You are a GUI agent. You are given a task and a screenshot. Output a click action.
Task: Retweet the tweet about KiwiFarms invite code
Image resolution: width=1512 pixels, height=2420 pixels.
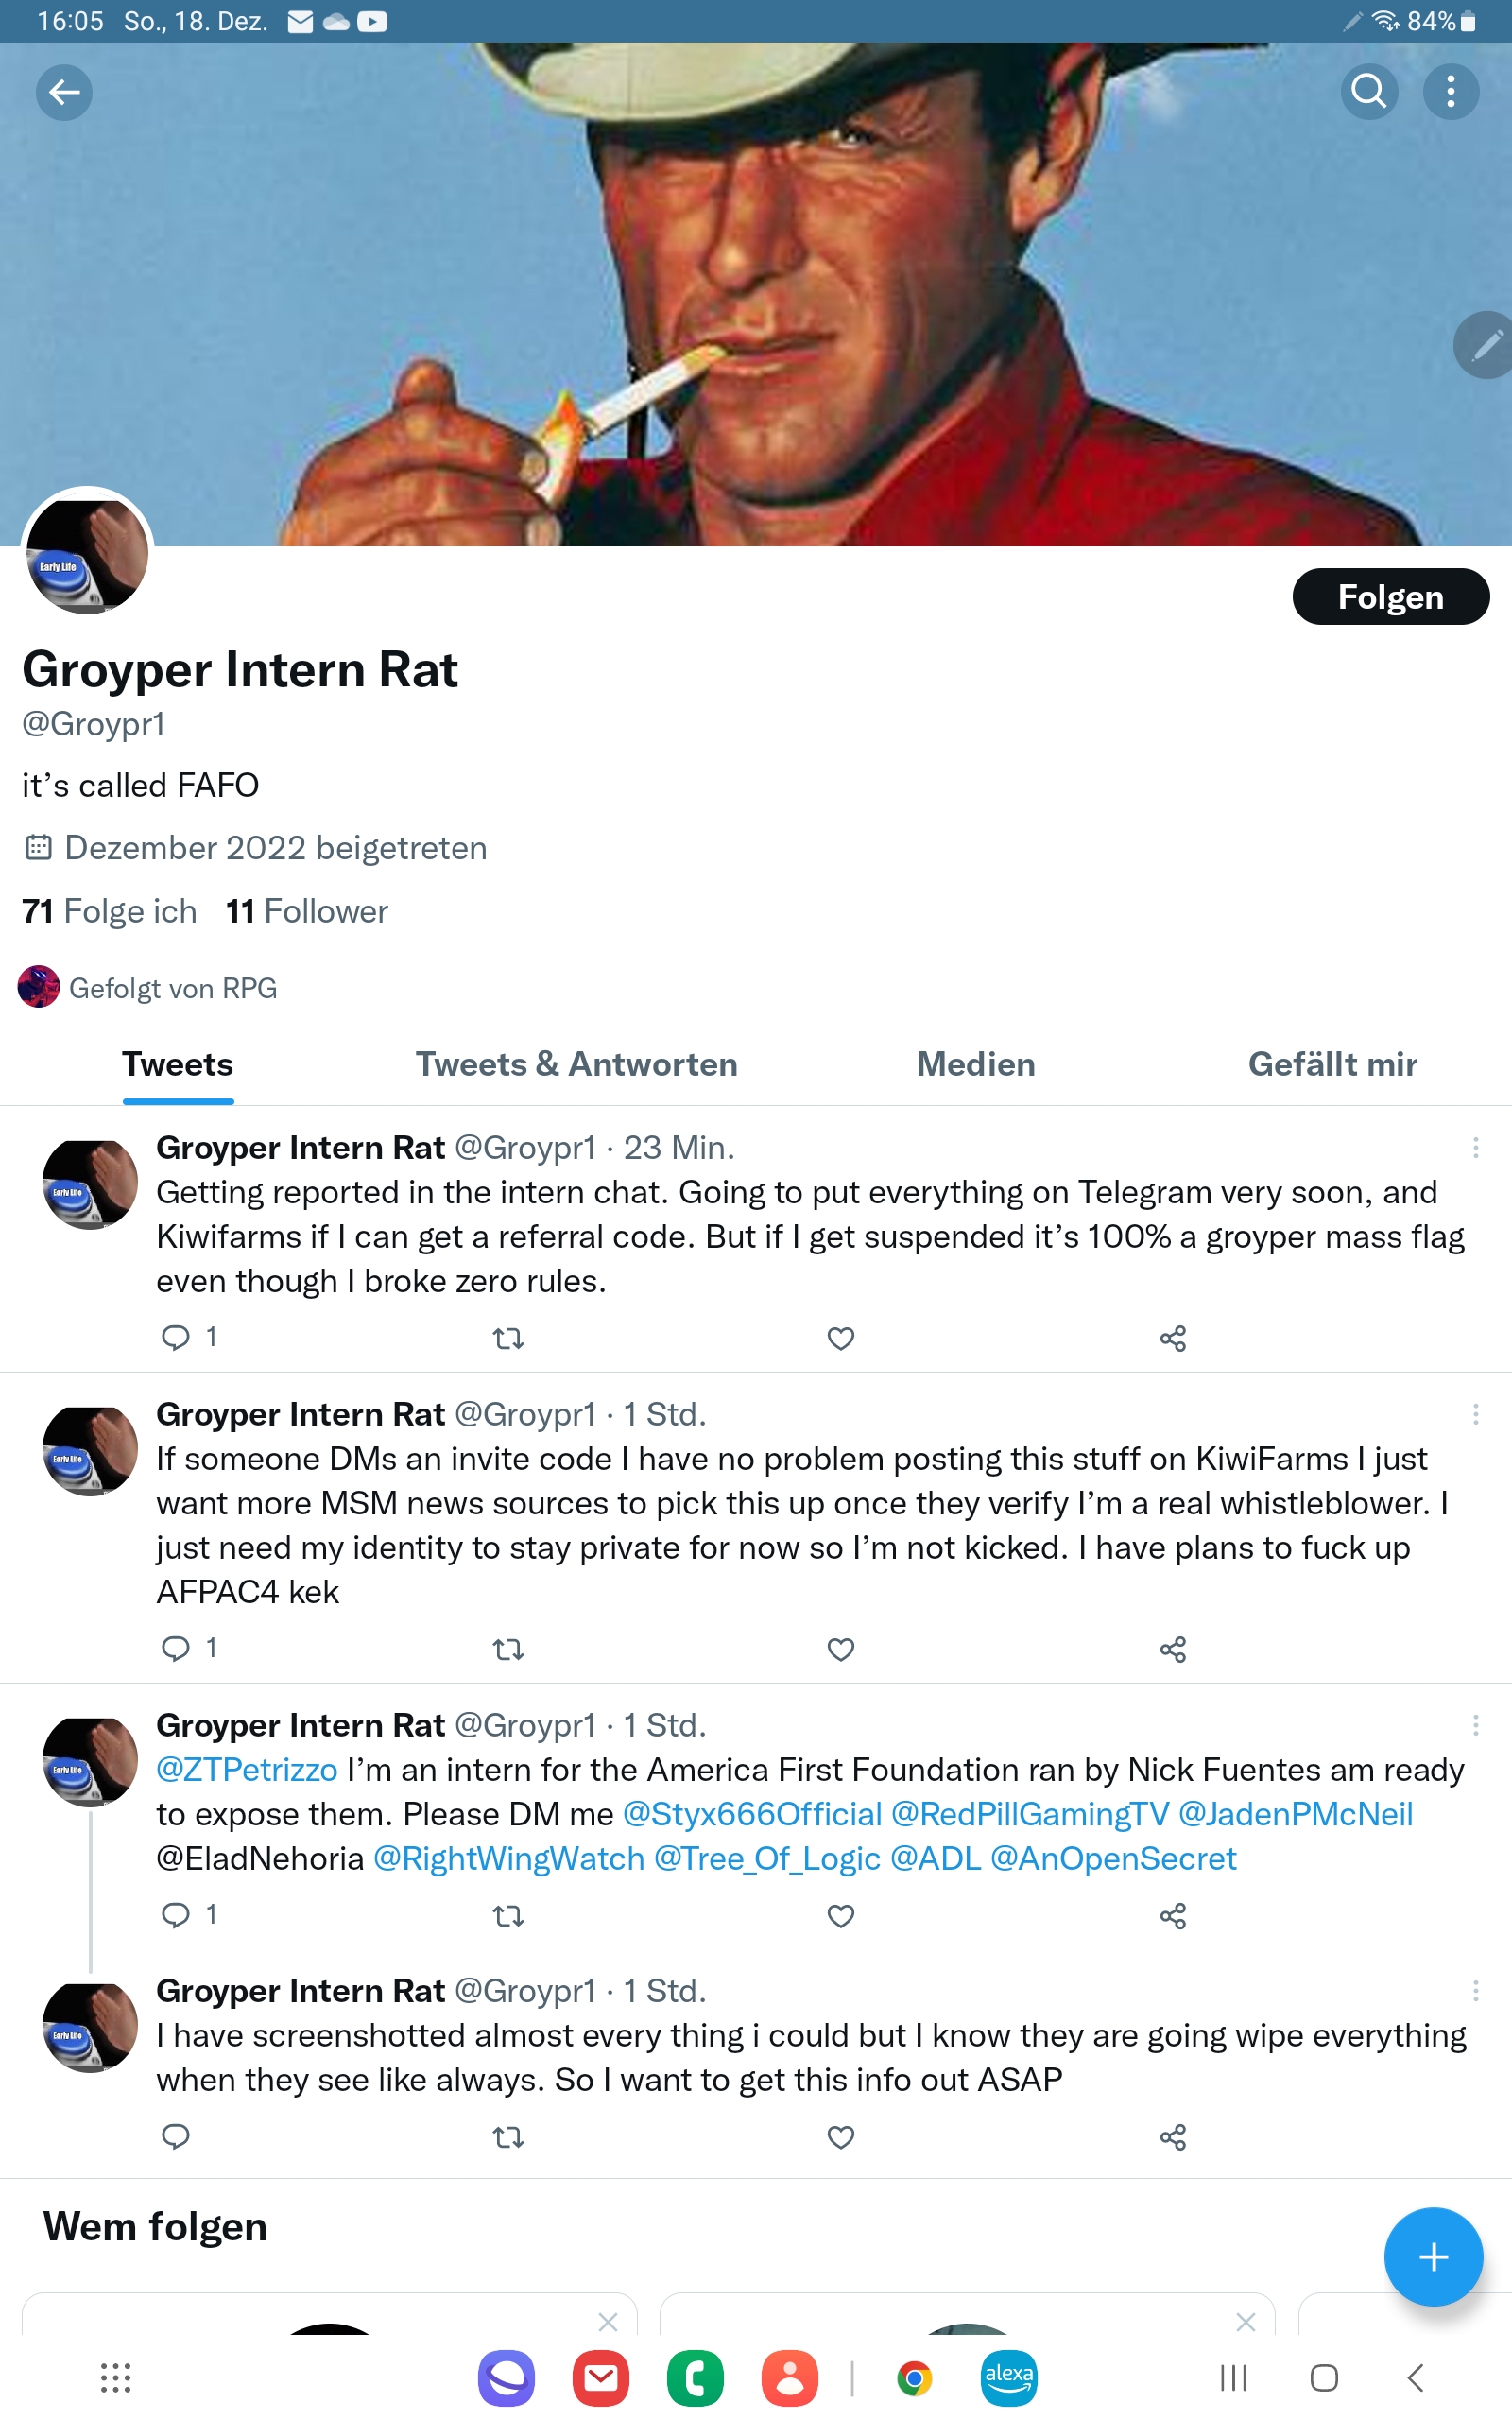[508, 1649]
